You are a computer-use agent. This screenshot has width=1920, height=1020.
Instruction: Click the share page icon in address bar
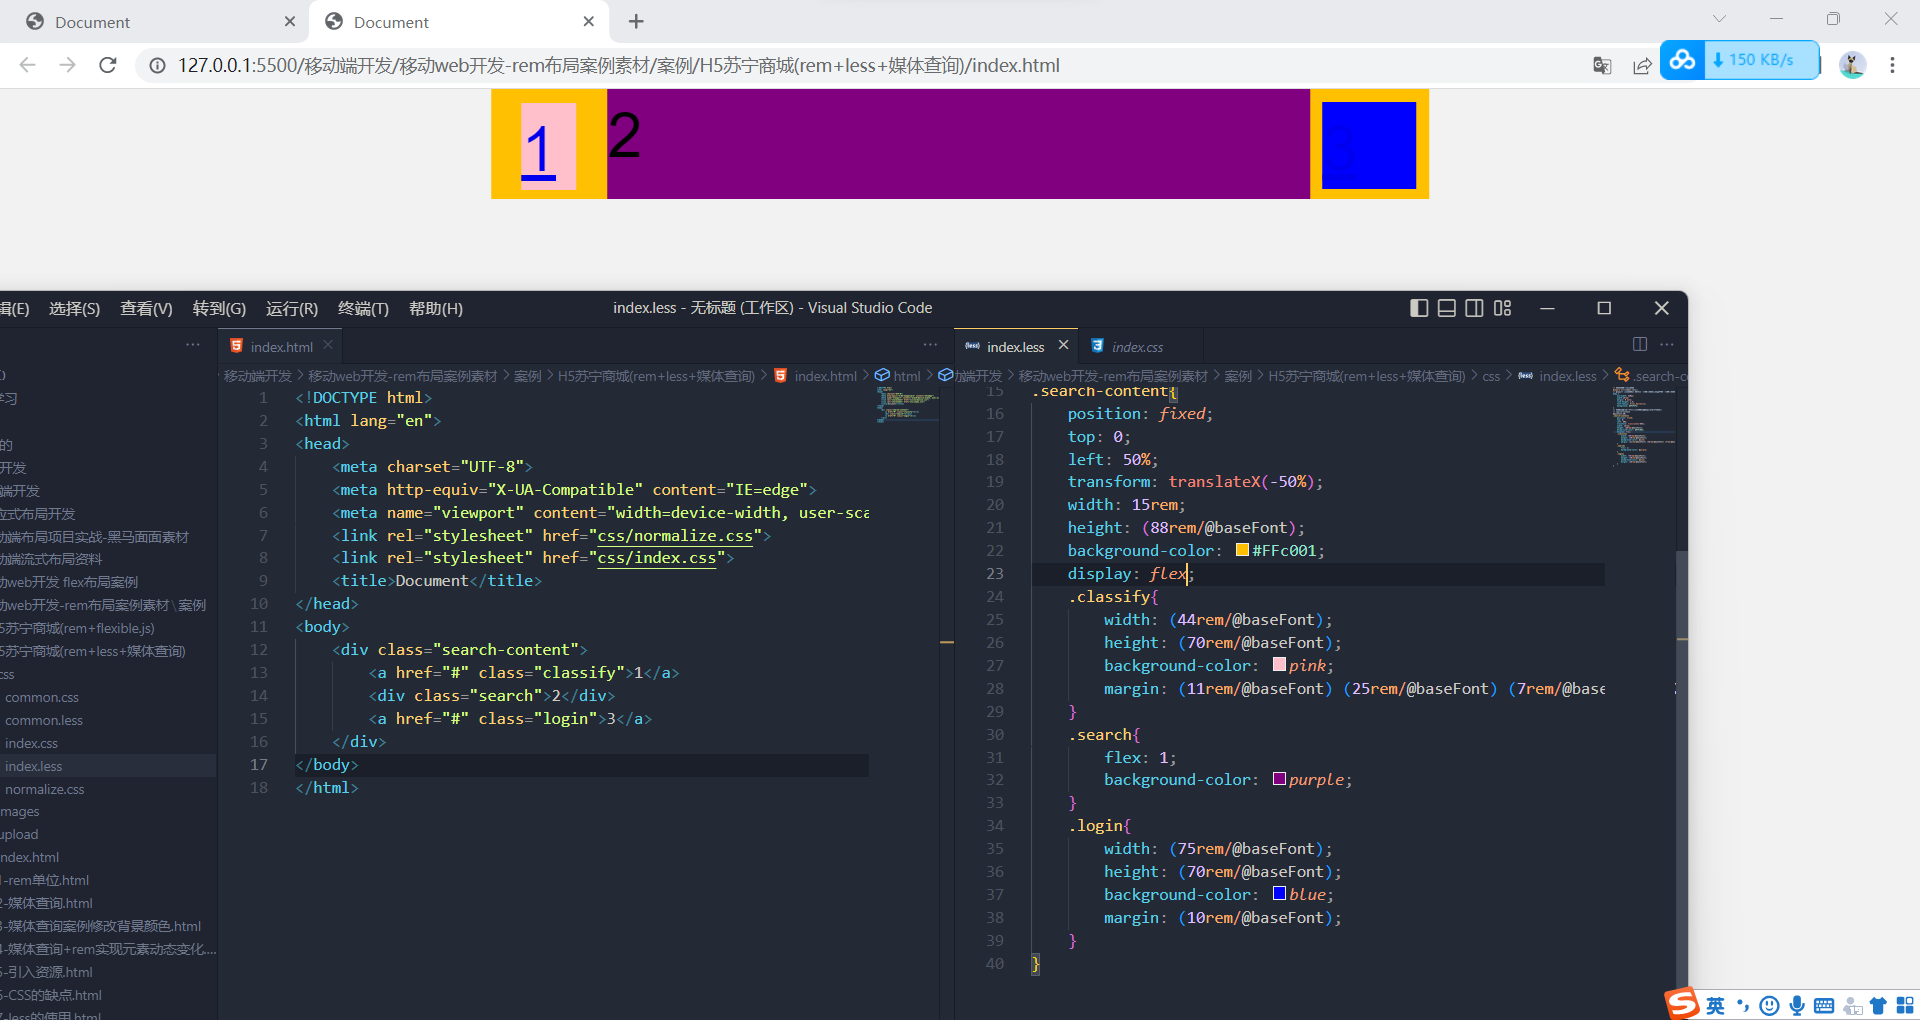[x=1642, y=65]
